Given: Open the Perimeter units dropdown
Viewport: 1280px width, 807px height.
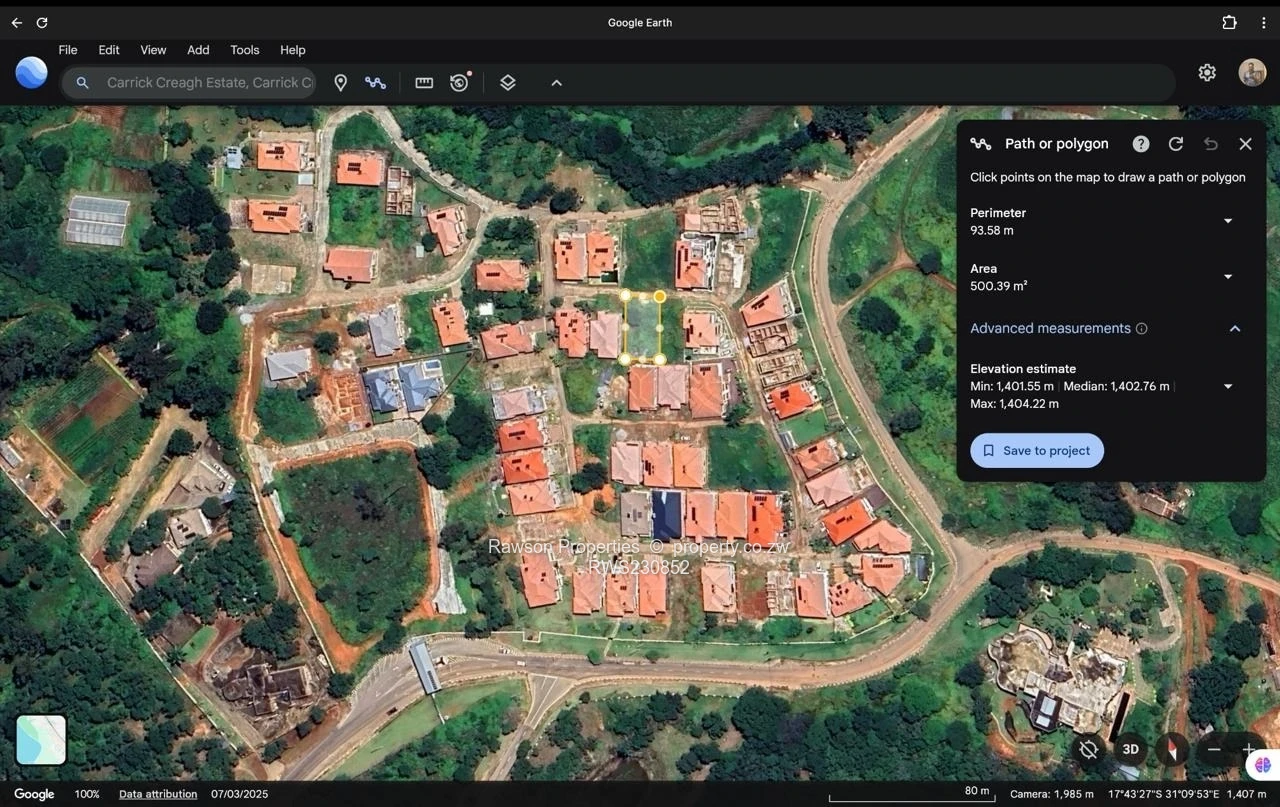Looking at the screenshot, I should pyautogui.click(x=1228, y=221).
